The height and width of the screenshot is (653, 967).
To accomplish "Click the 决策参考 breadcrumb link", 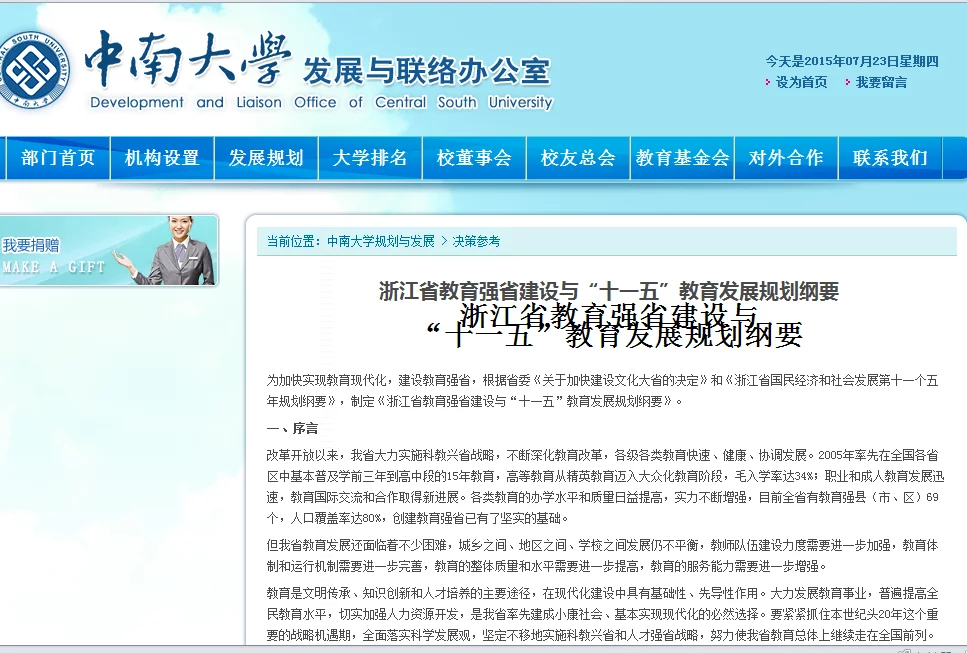I will click(x=476, y=241).
